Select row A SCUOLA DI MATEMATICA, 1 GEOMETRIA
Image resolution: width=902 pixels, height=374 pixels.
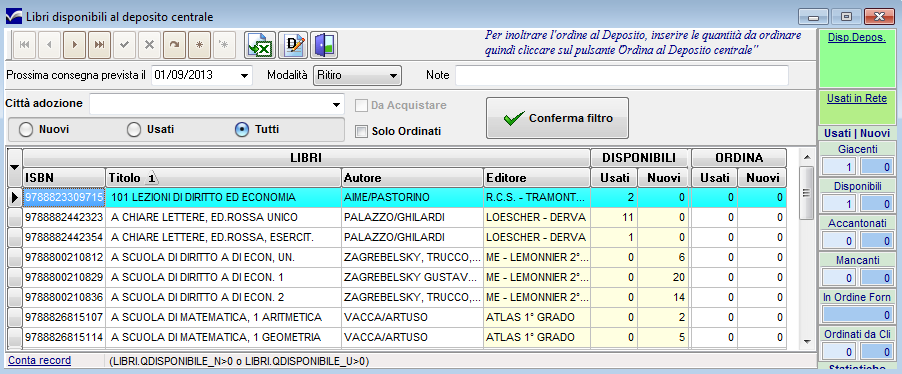tap(404, 337)
